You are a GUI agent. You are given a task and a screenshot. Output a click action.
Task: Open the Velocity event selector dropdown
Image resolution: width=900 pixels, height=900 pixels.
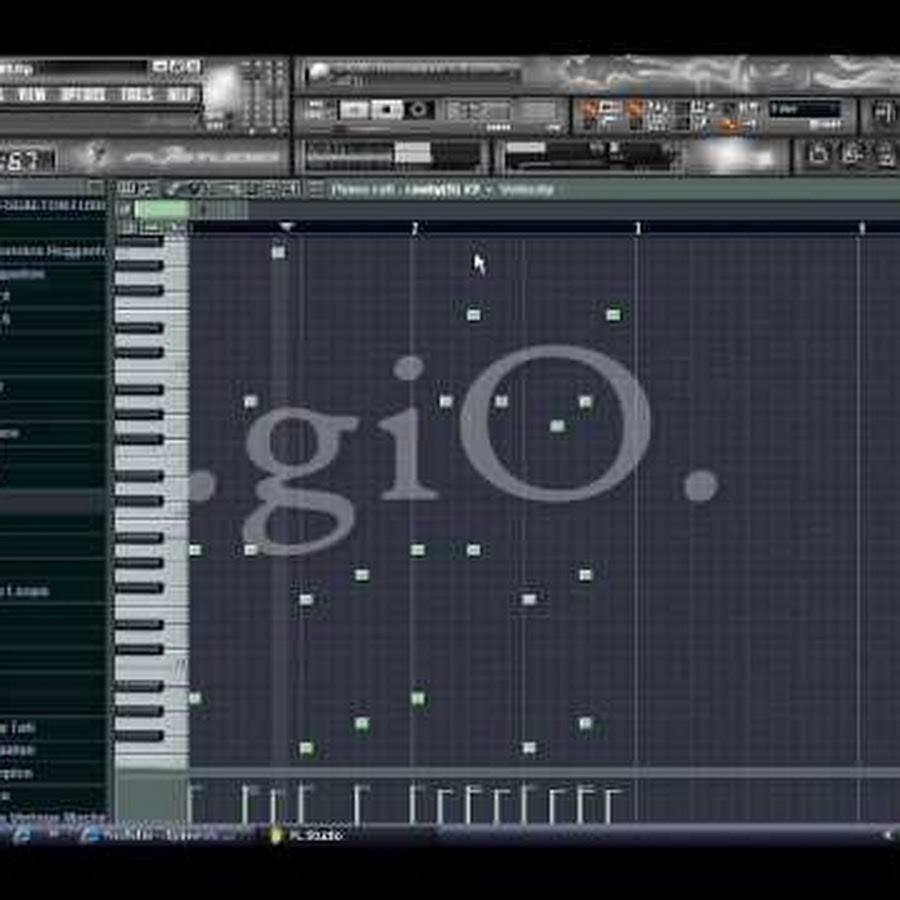(525, 189)
